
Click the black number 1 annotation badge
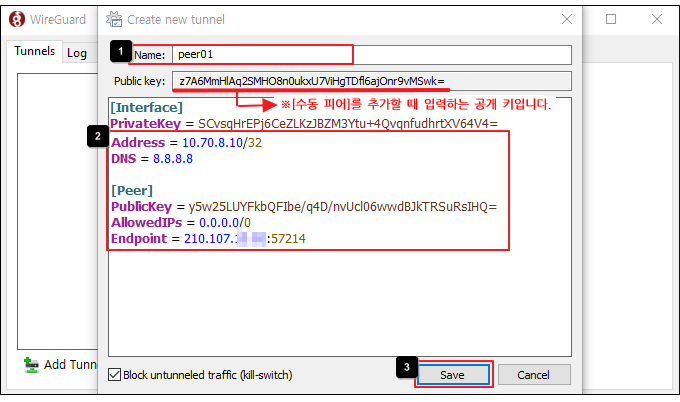(120, 49)
